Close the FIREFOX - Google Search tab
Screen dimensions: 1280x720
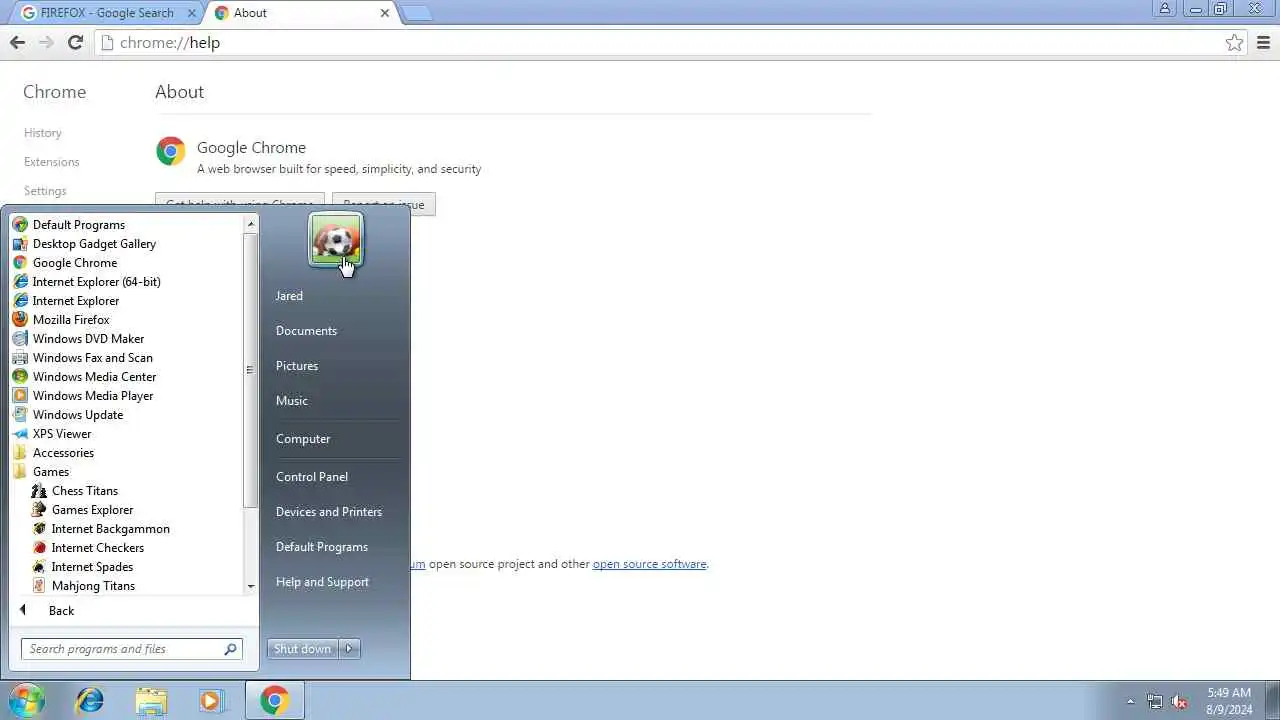pyautogui.click(x=193, y=13)
